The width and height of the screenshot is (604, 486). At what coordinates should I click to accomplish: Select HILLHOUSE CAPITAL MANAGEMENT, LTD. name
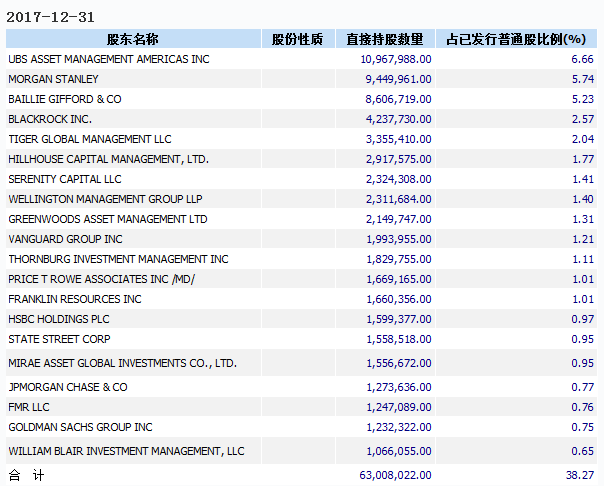point(109,159)
